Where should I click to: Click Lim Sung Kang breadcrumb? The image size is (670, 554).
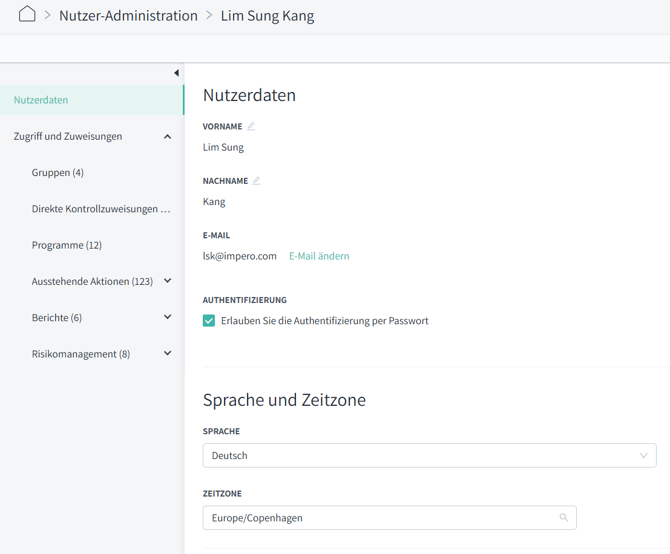[x=267, y=16]
